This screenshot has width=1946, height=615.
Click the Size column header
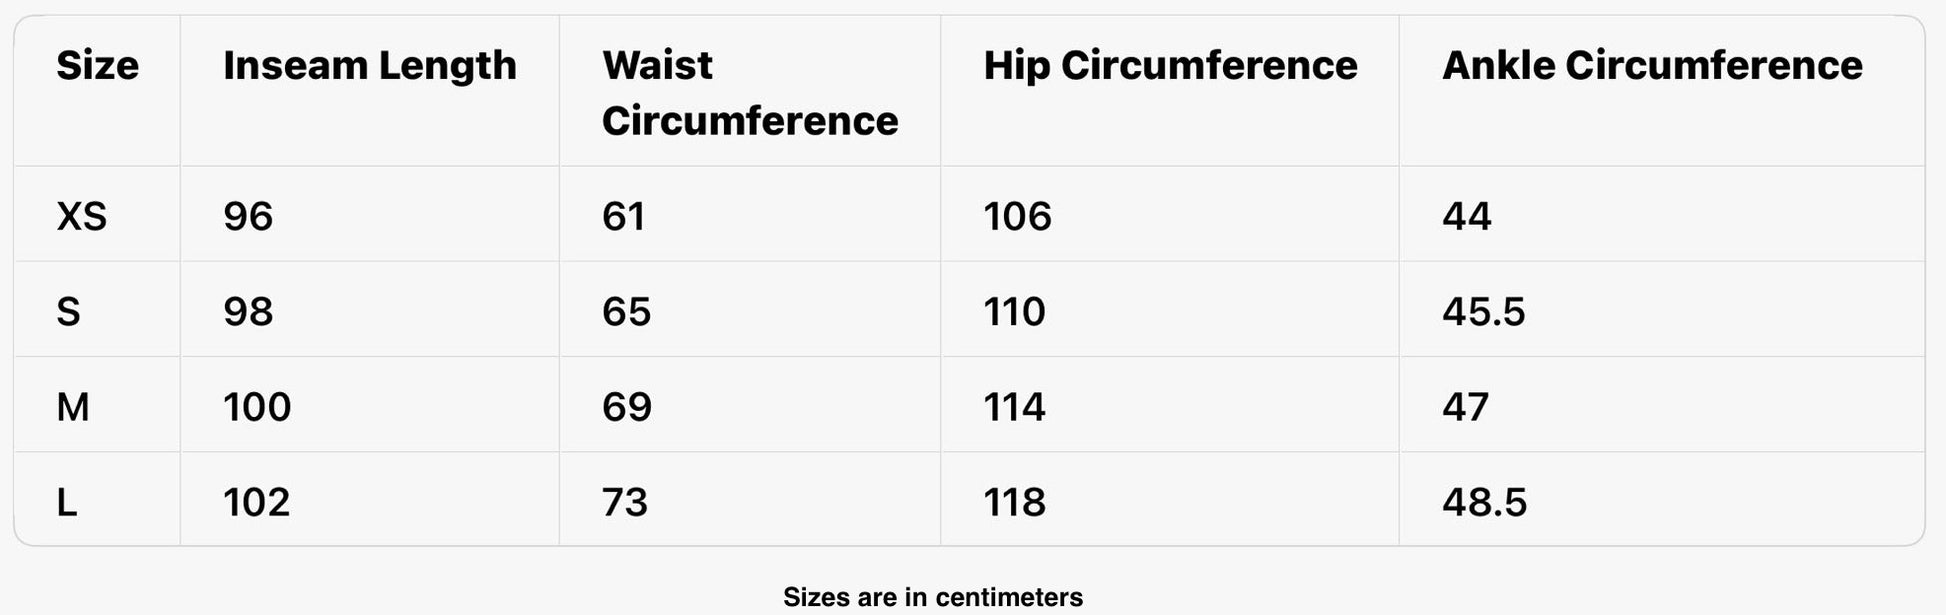[x=97, y=66]
